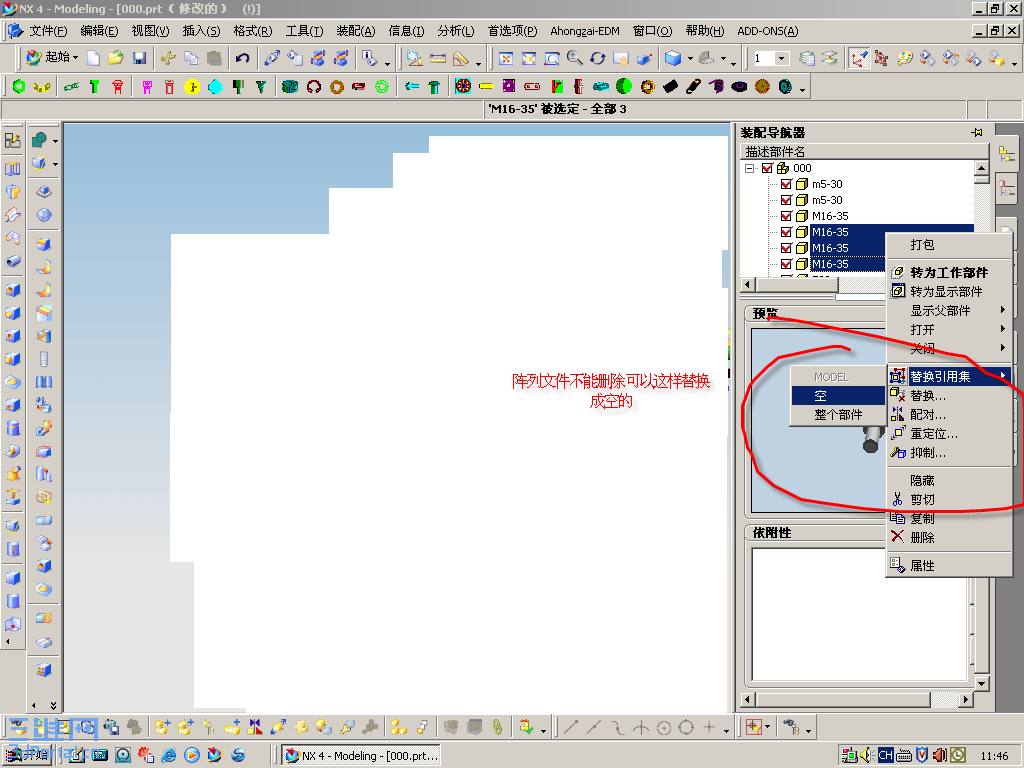Screen dimensions: 1024x768
Task: Click 属性 in context menu
Action: click(949, 566)
